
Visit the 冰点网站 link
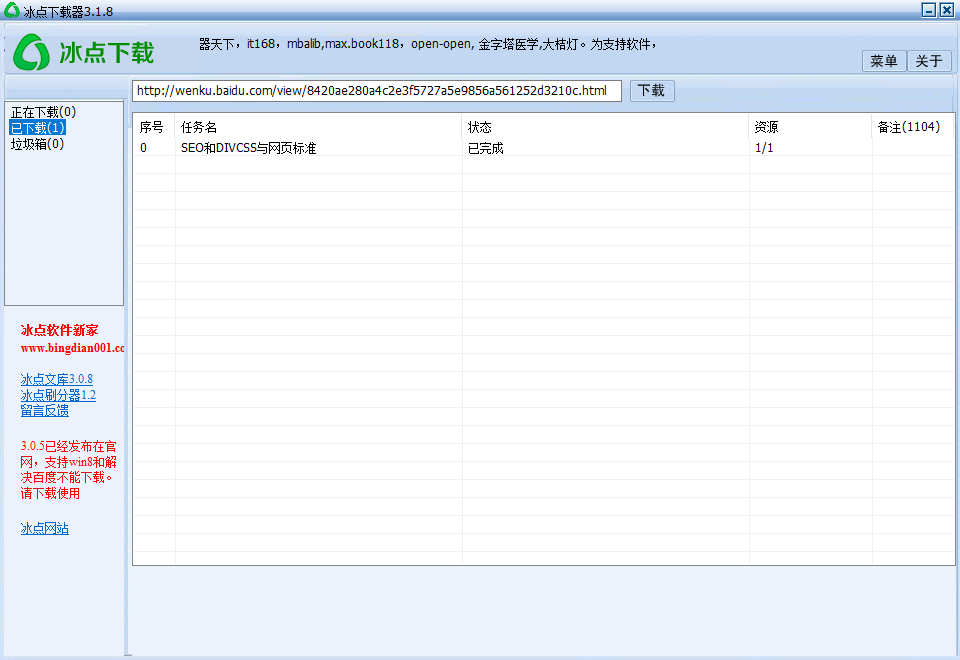pyautogui.click(x=44, y=528)
